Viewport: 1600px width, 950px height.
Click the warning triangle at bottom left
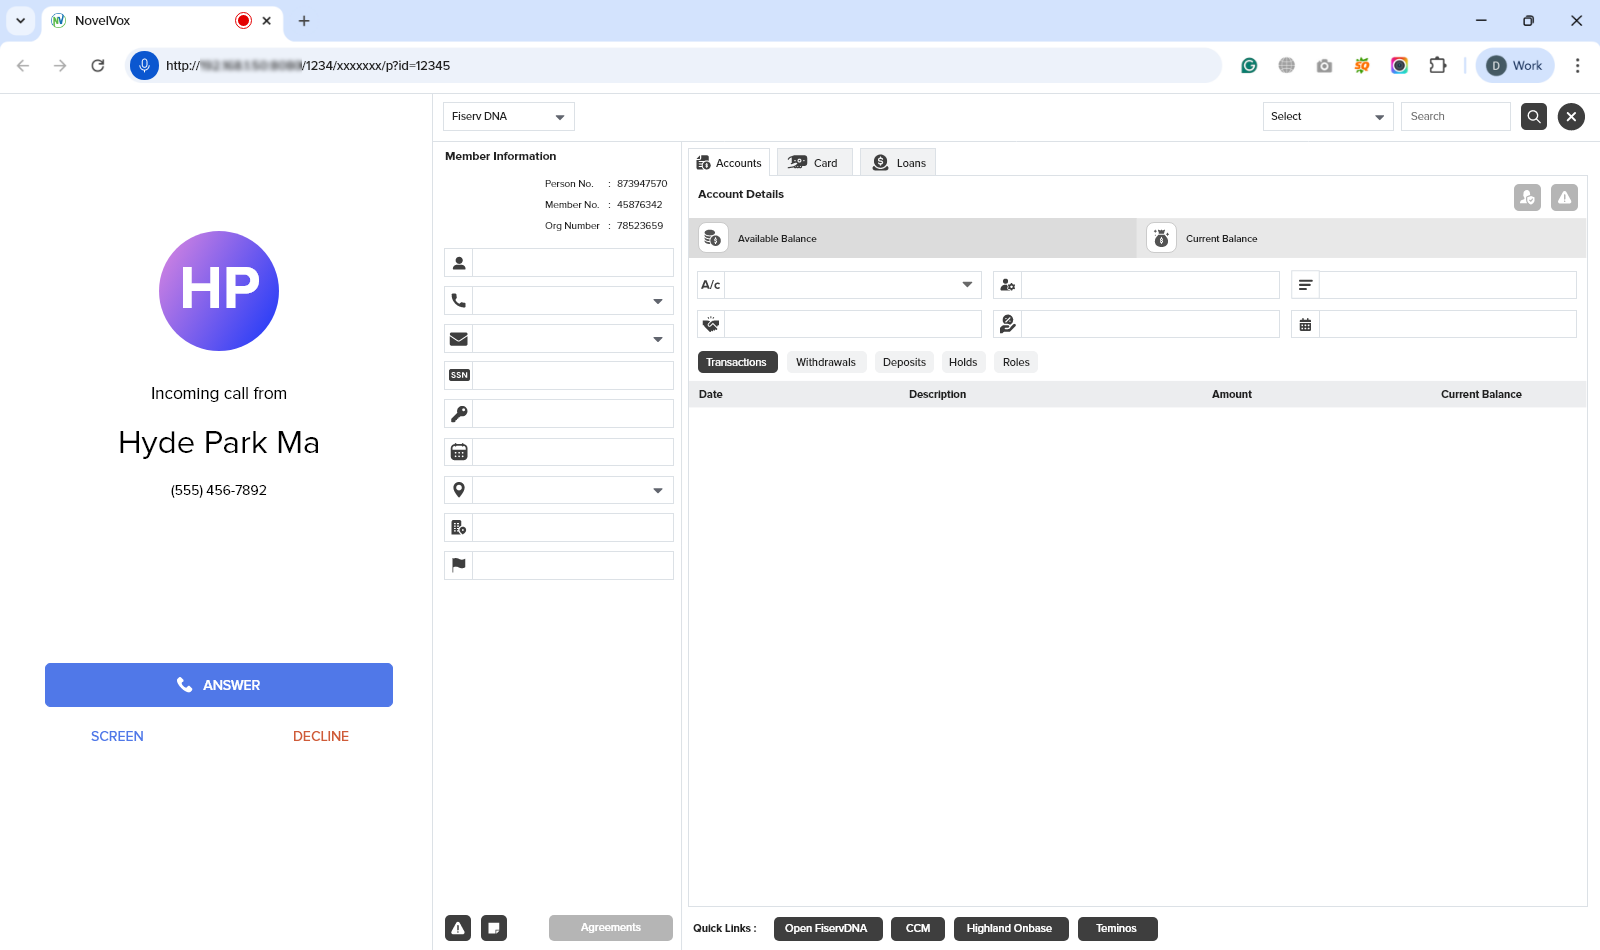(x=458, y=928)
